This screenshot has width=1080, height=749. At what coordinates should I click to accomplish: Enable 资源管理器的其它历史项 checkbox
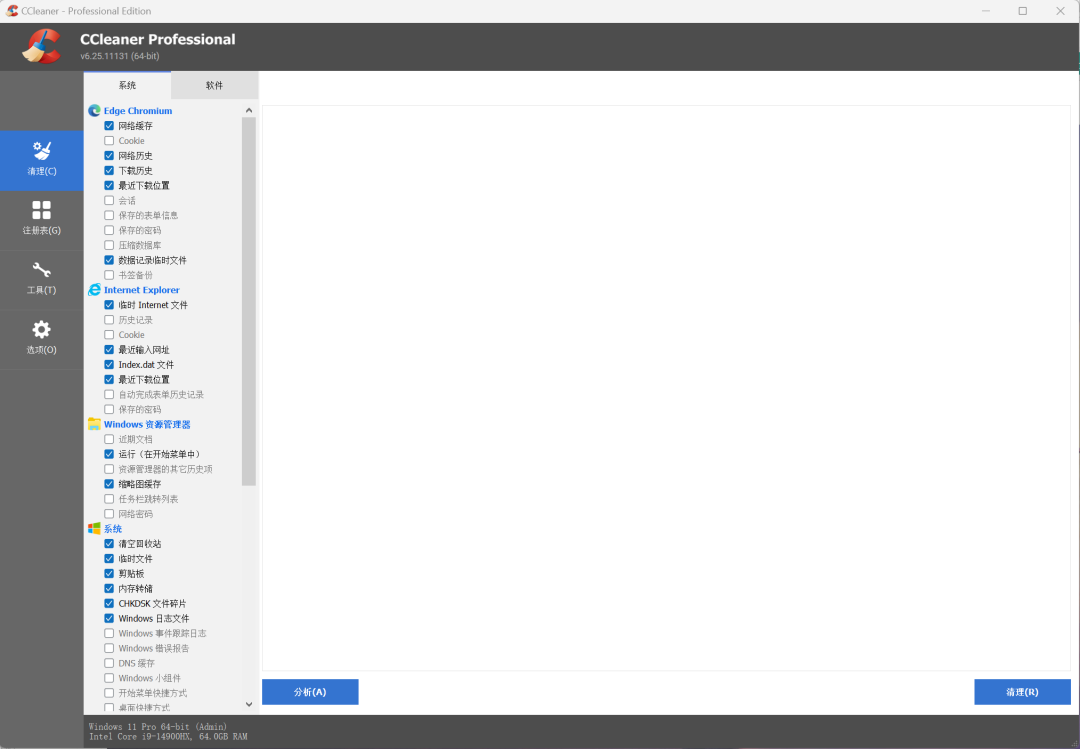[109, 469]
